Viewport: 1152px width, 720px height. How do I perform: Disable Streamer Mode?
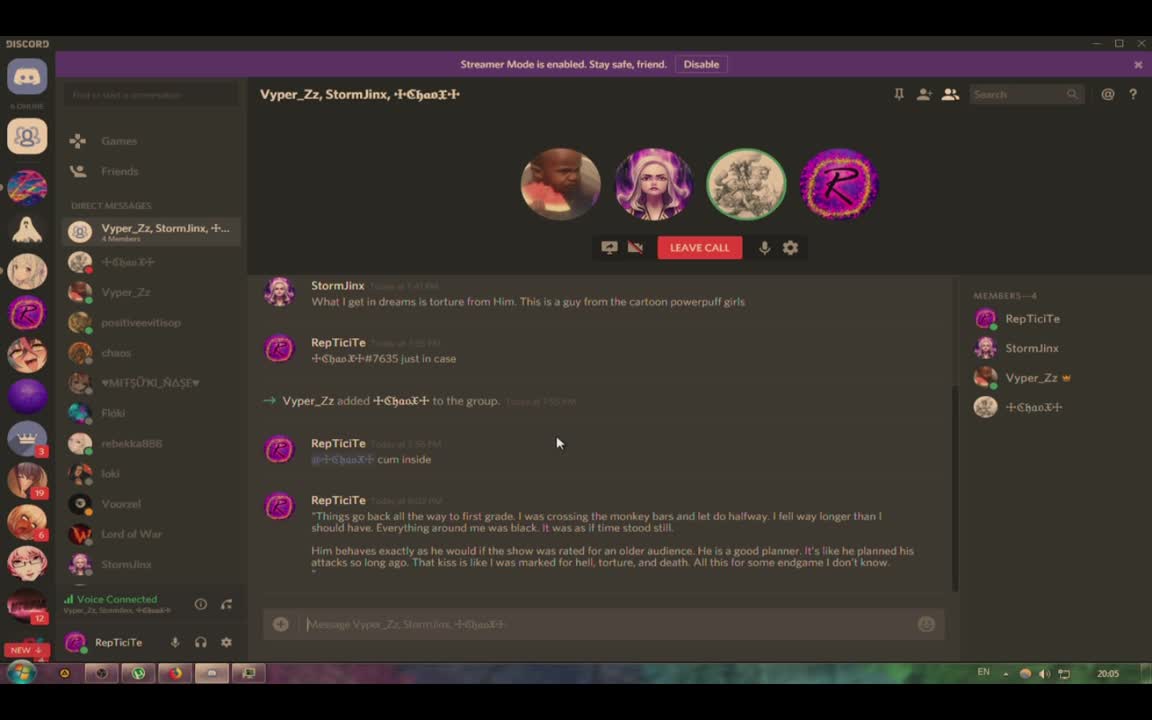coord(701,64)
